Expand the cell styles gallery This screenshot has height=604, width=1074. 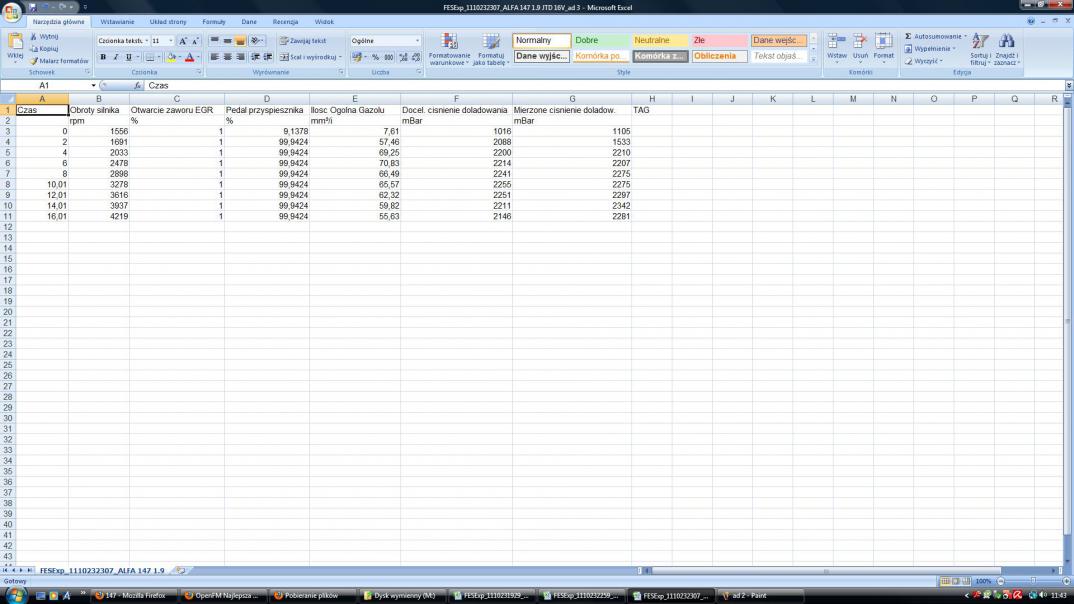[x=813, y=60]
